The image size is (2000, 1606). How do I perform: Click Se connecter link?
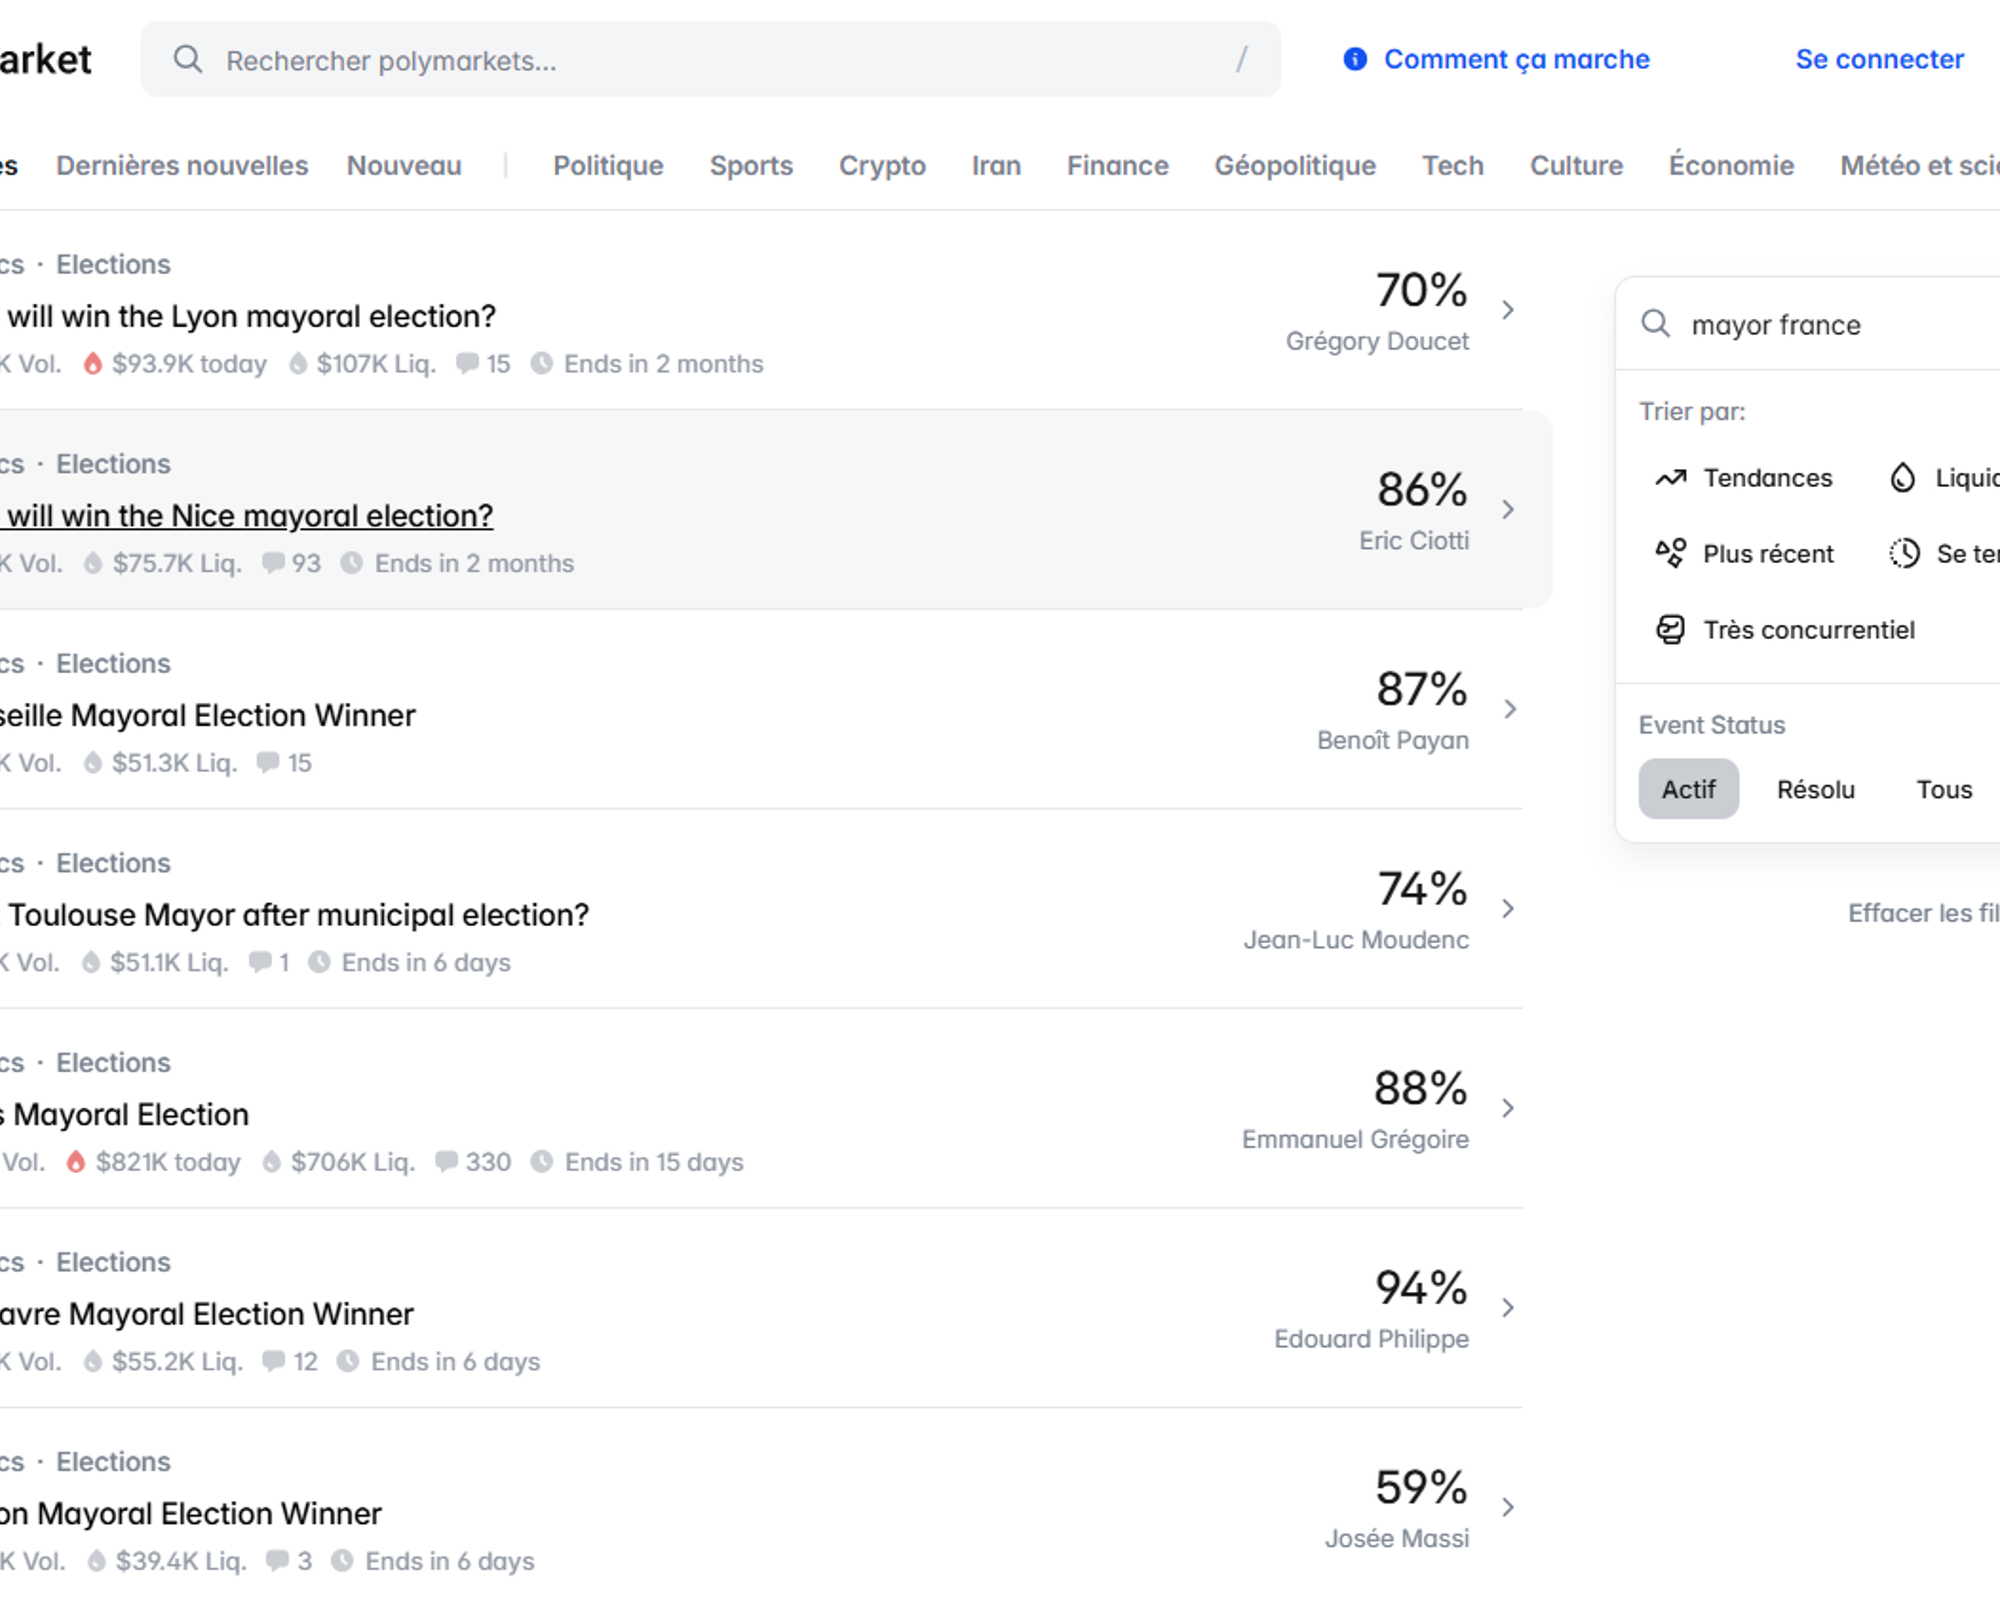1879,60
